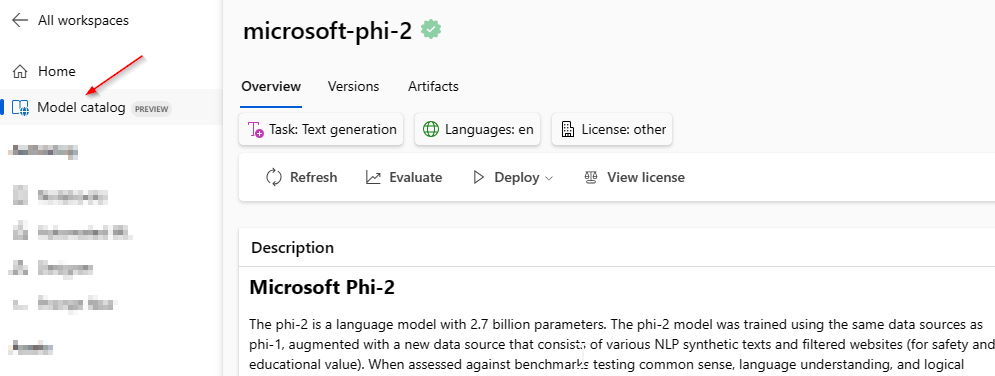Viewport: 995px width, 376px height.
Task: Go to All workspaces
Action: [x=83, y=20]
